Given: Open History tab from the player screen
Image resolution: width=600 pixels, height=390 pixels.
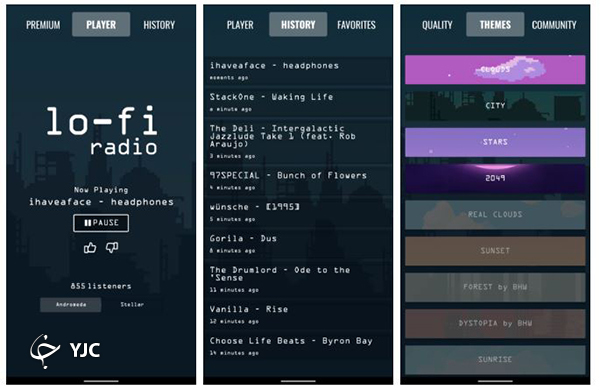Looking at the screenshot, I should (159, 25).
